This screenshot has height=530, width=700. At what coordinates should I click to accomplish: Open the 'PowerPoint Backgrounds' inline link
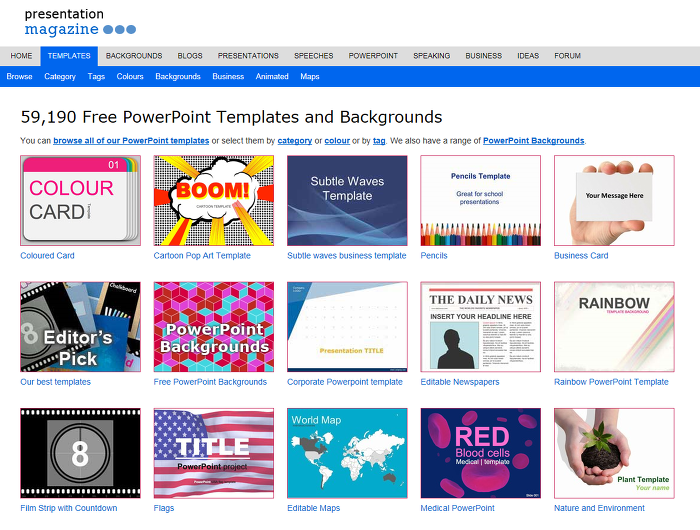point(533,141)
